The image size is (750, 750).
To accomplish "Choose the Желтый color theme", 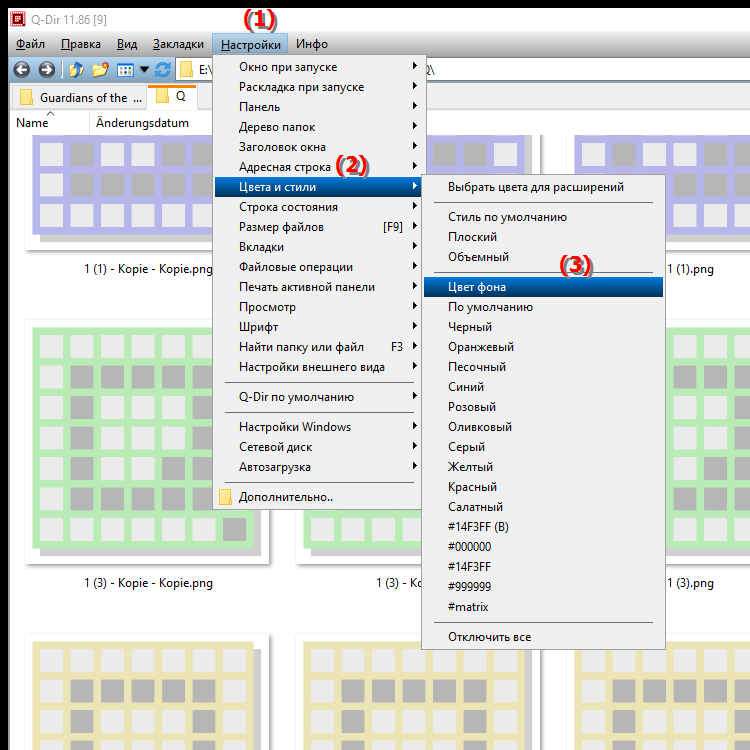I will 543,467.
